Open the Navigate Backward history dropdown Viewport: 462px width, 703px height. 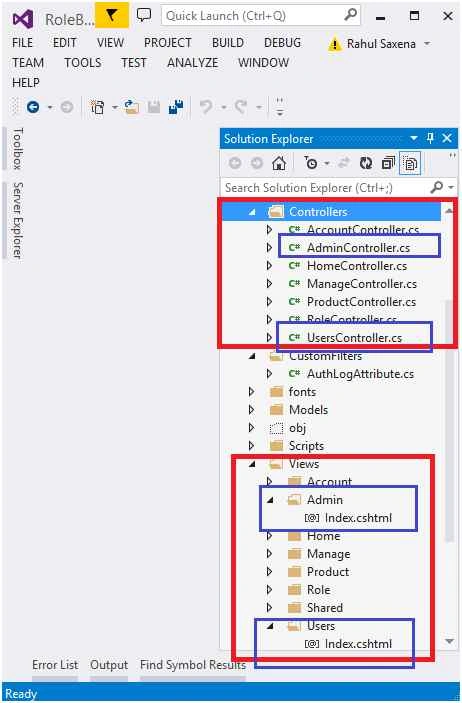[x=50, y=108]
